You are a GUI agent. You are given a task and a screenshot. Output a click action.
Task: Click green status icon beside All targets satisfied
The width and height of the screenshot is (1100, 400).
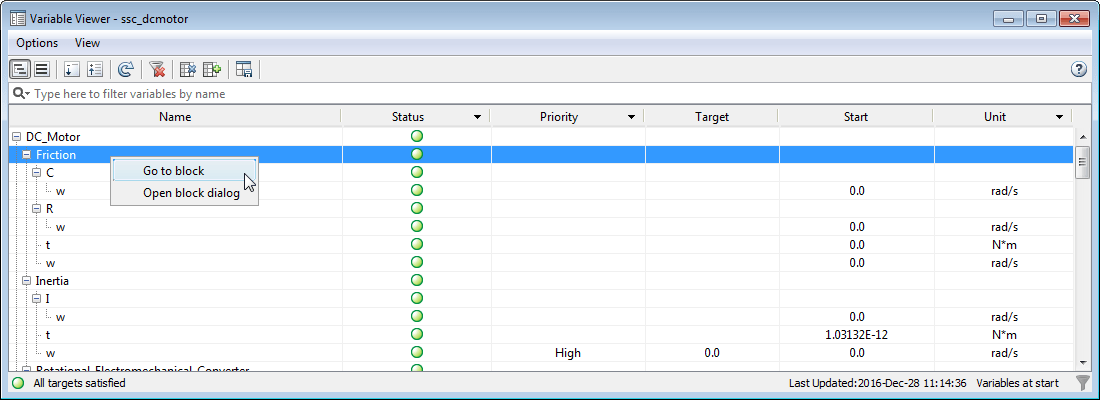coord(18,383)
